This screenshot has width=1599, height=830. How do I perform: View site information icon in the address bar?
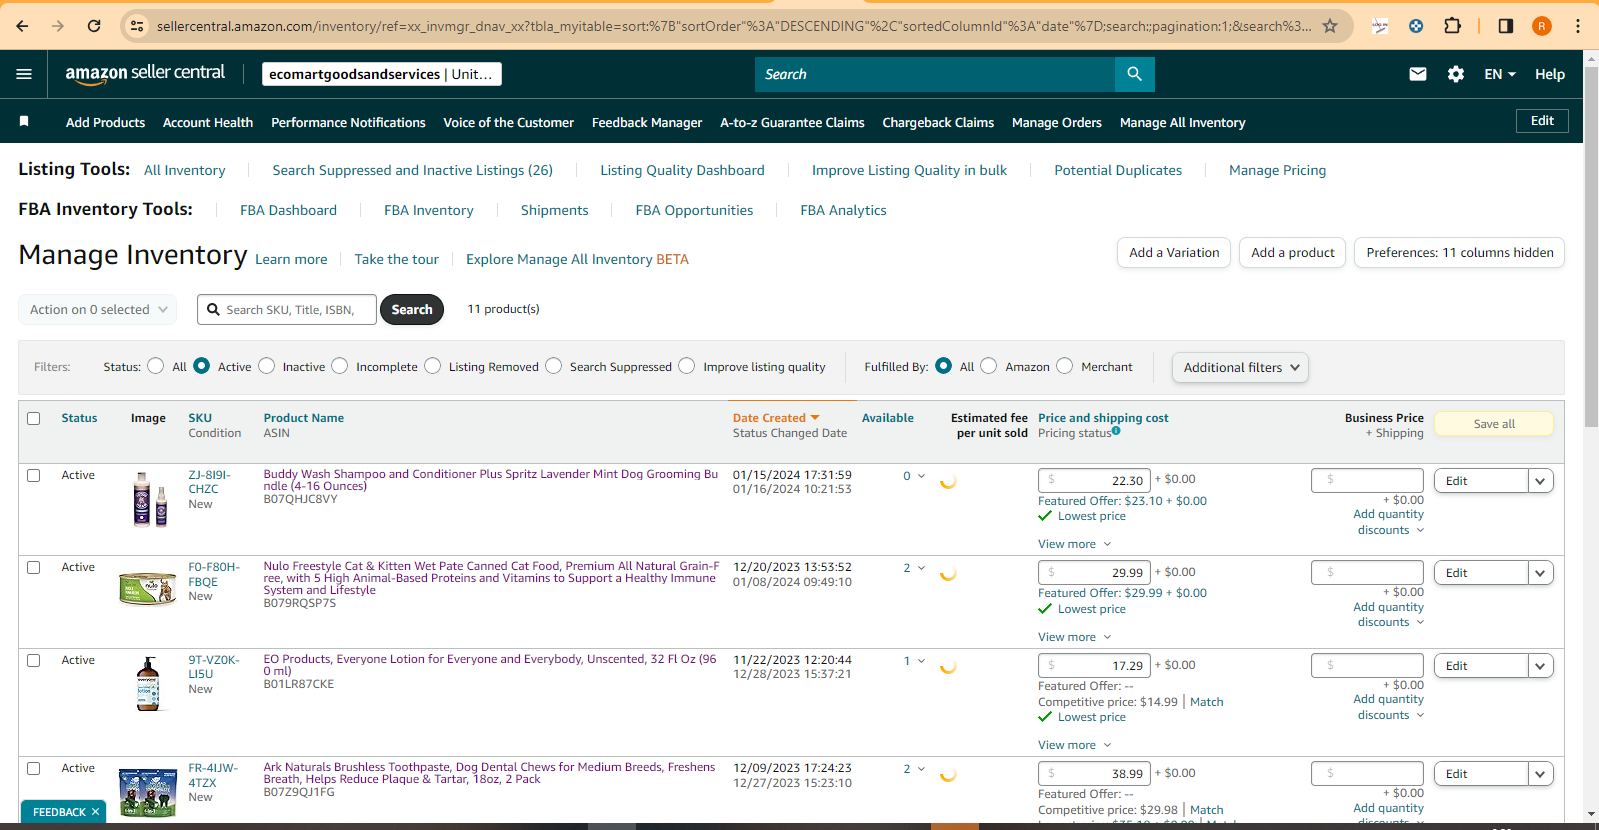tap(138, 26)
